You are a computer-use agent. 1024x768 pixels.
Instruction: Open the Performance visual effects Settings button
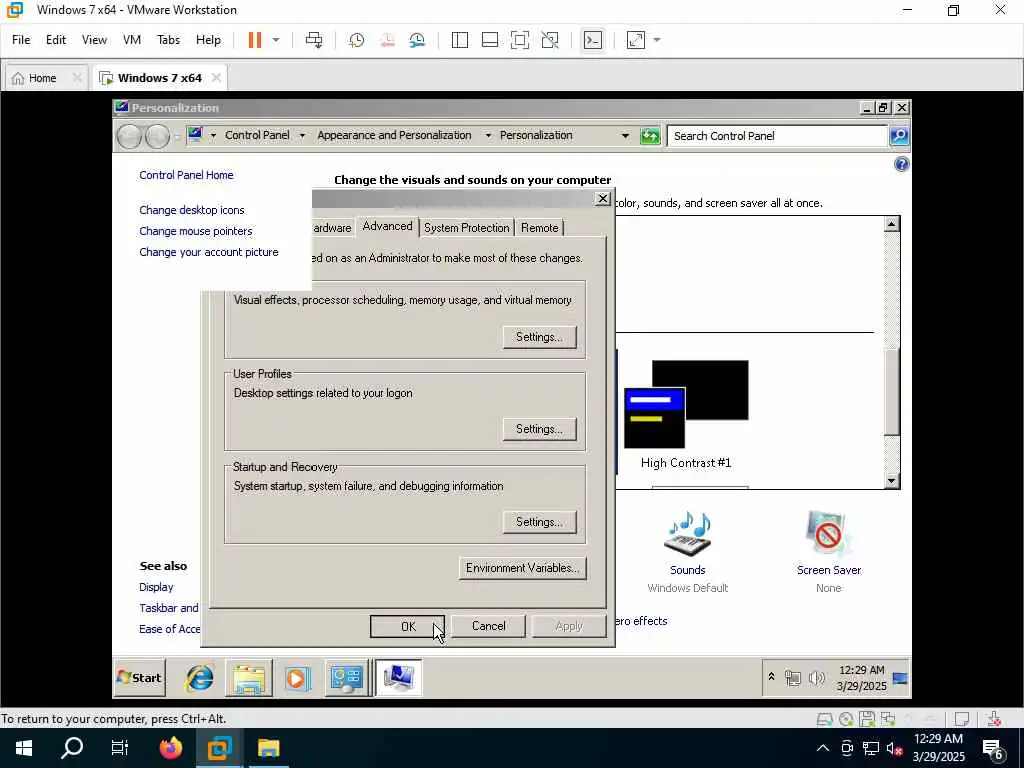click(539, 337)
